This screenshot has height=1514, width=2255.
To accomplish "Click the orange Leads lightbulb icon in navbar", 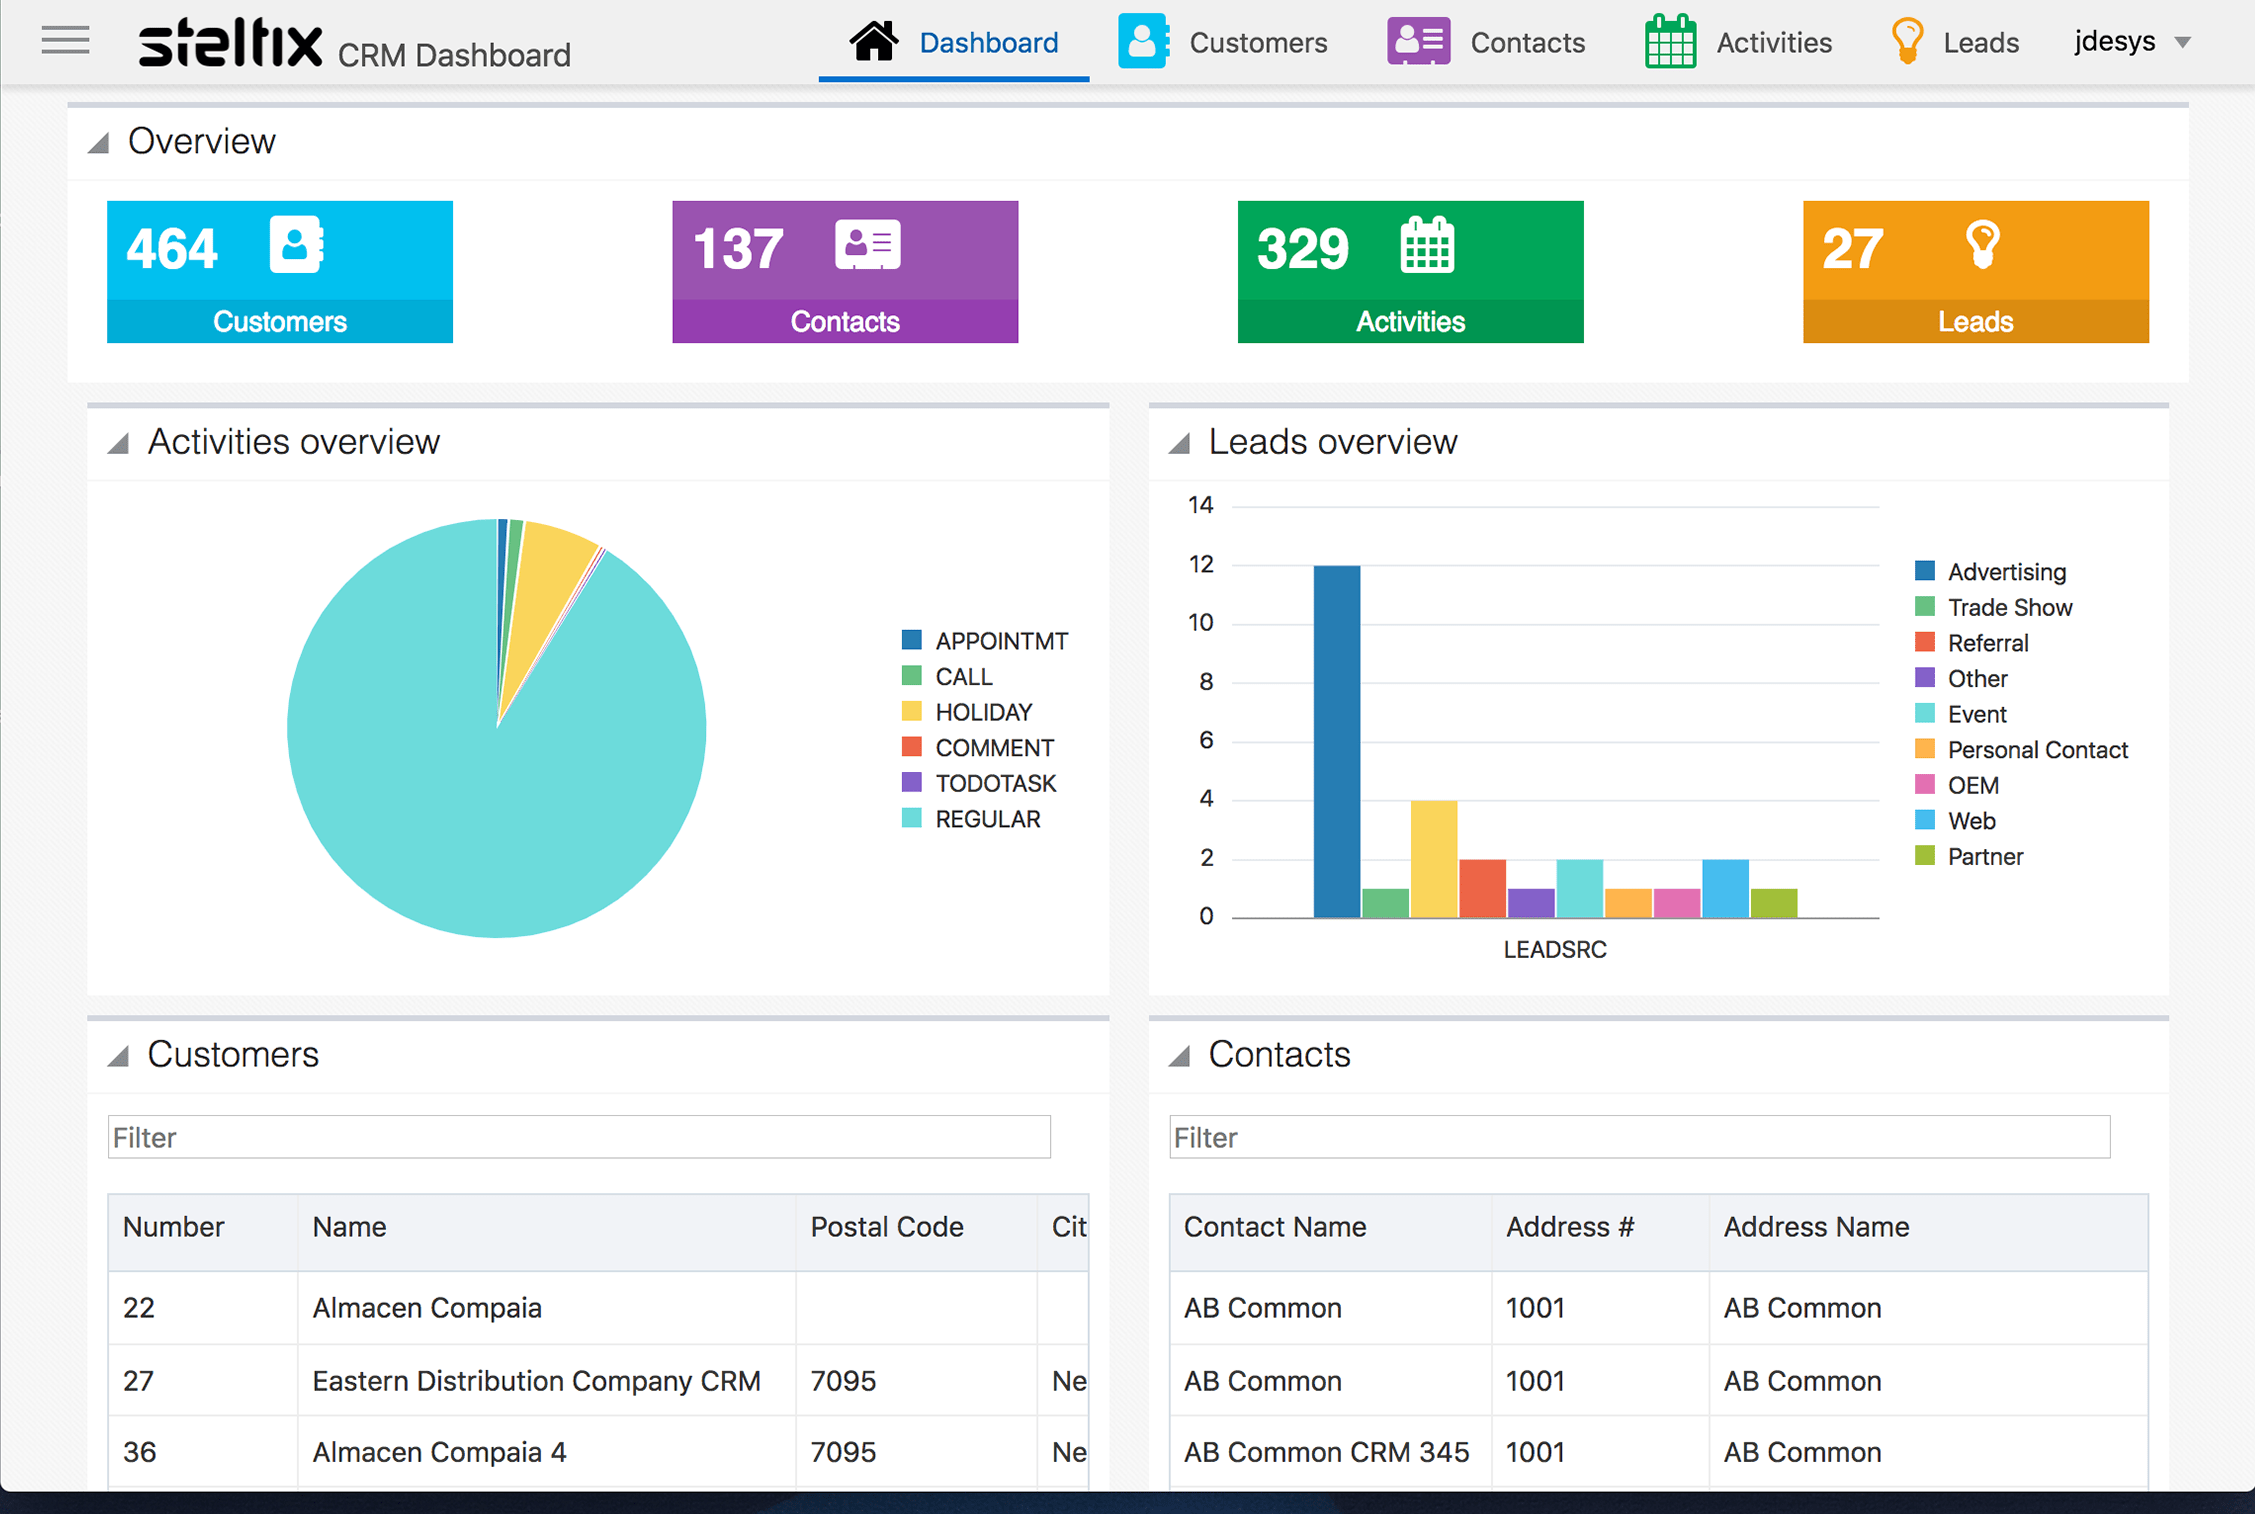I will pyautogui.click(x=1907, y=42).
